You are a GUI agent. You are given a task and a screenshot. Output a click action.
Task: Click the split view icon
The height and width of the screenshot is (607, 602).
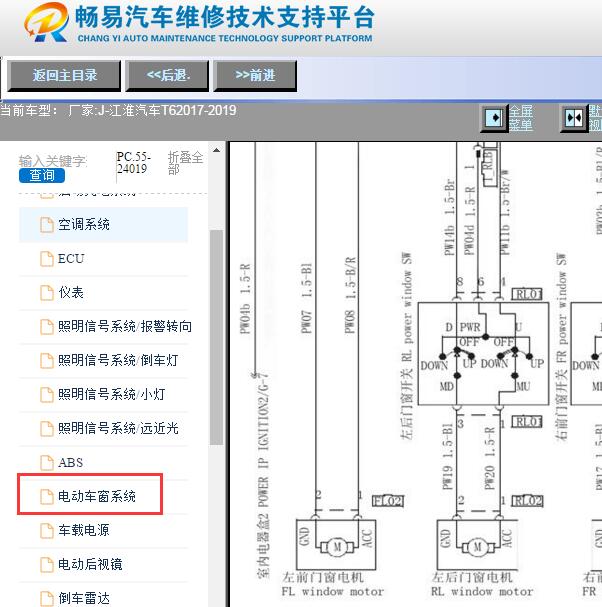point(574,118)
